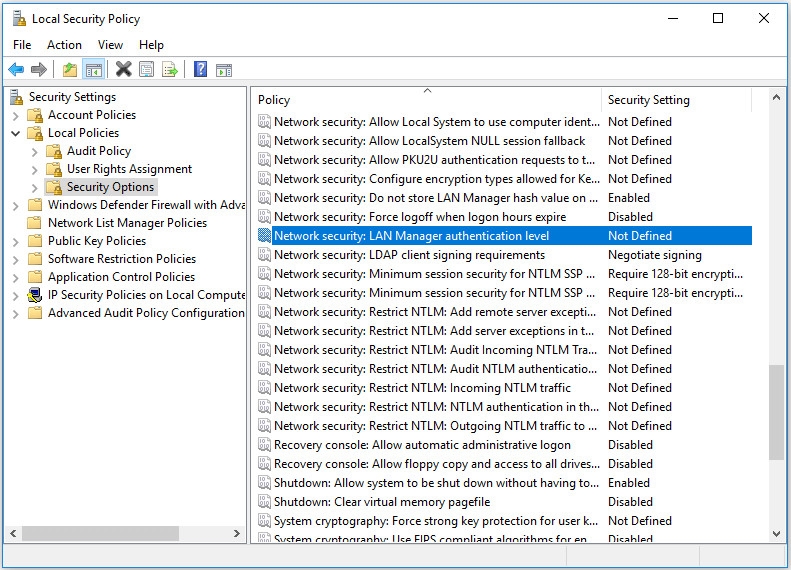Click the Export List toolbar icon
The image size is (791, 570).
pyautogui.click(x=170, y=69)
